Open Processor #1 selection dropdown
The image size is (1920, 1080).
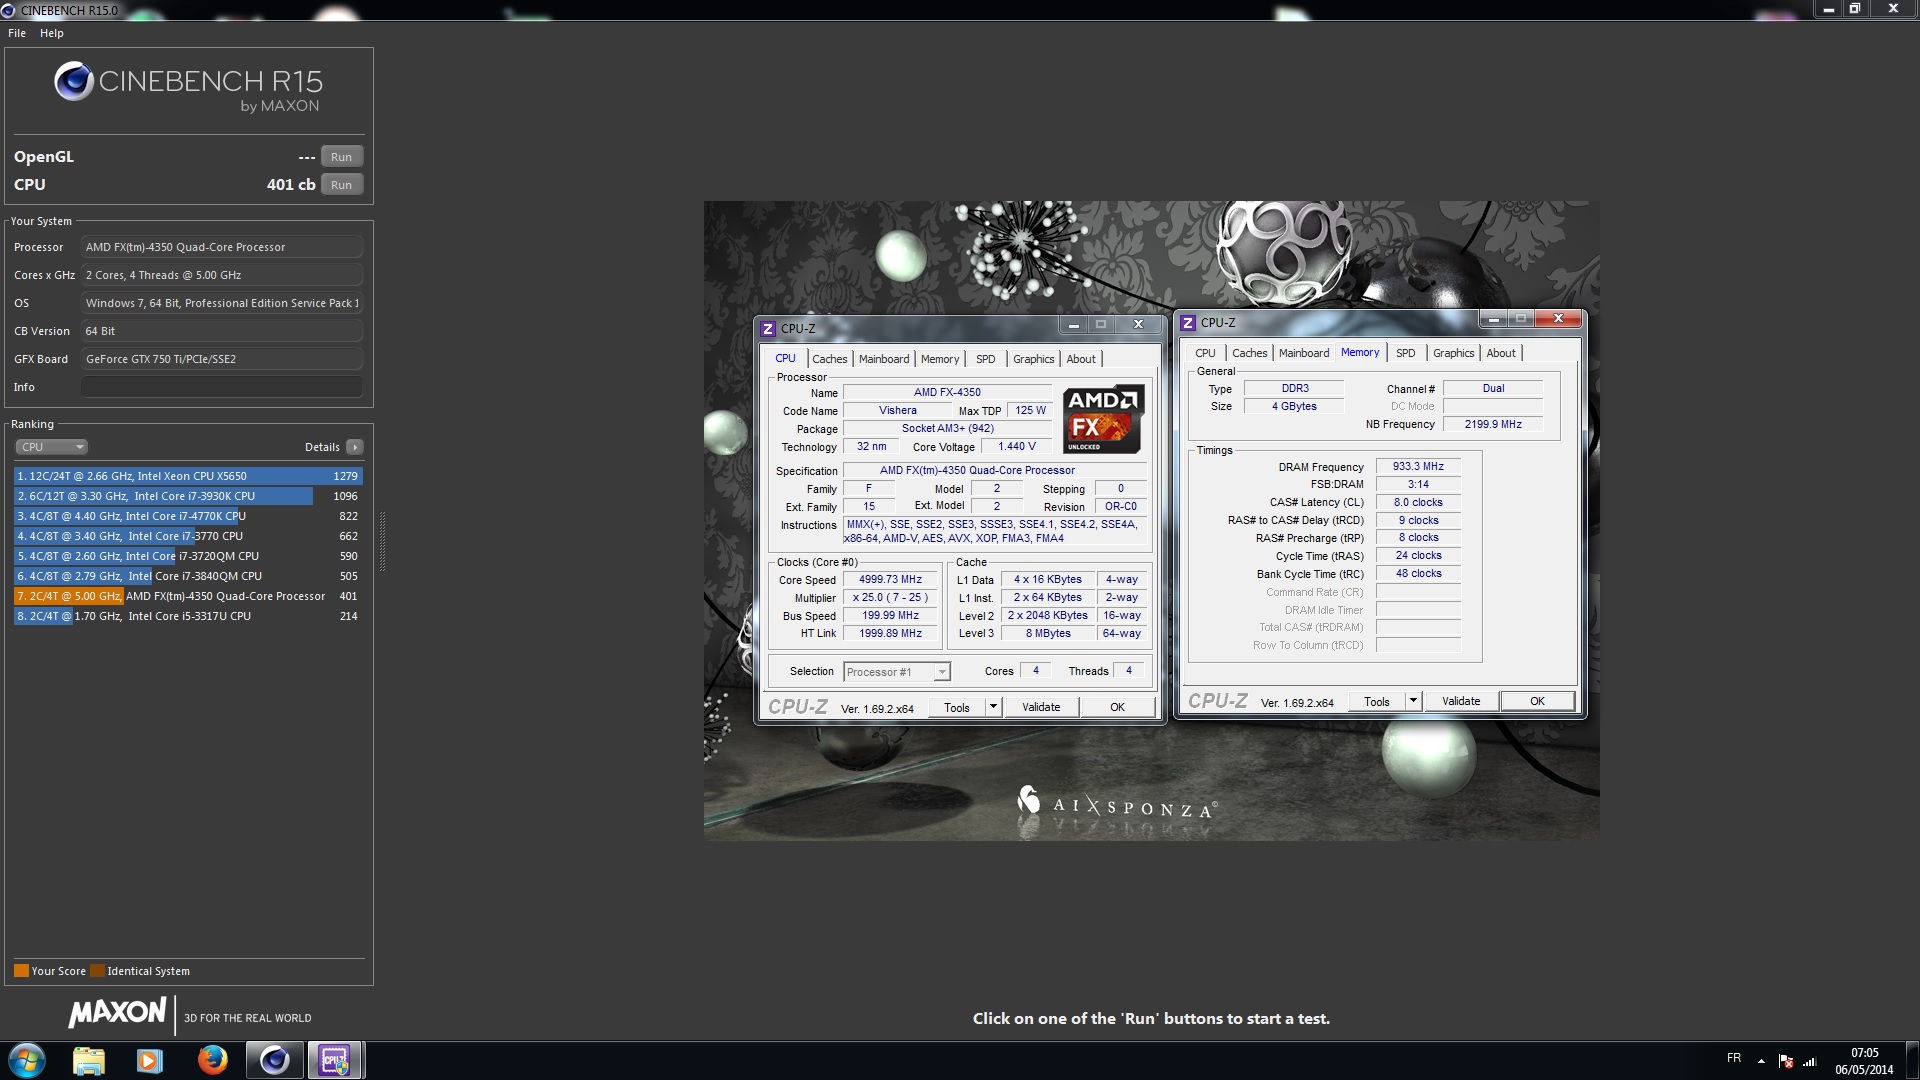[897, 672]
